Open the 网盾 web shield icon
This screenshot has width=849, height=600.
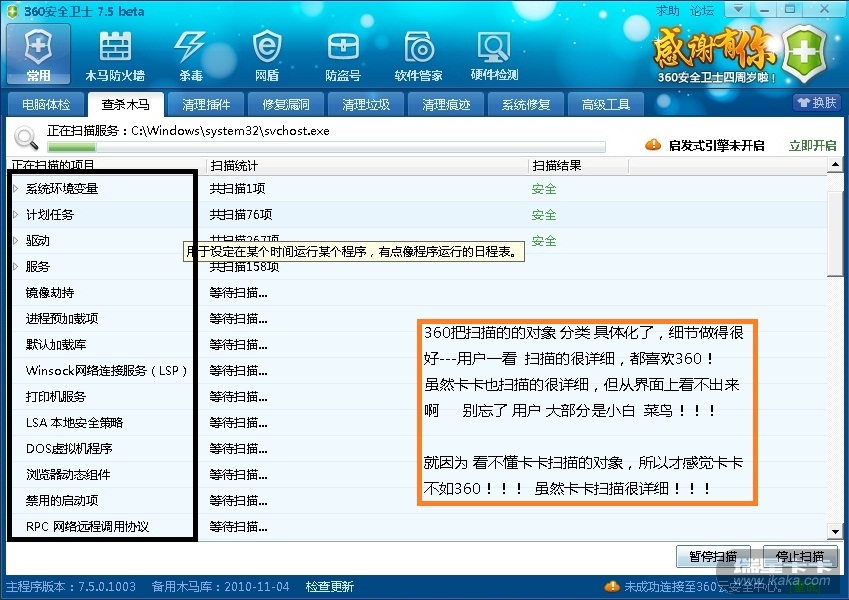tap(267, 54)
